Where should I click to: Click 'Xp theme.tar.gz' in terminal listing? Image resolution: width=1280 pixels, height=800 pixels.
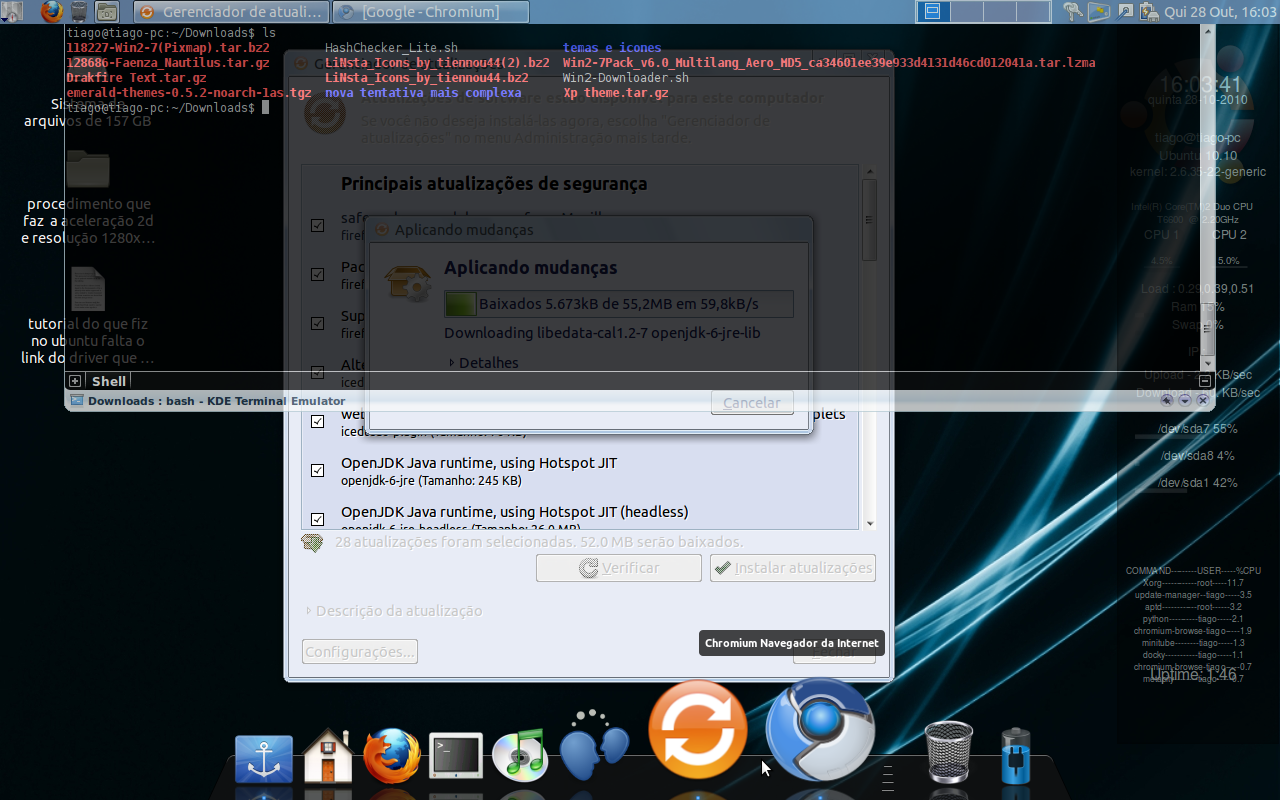[616, 93]
